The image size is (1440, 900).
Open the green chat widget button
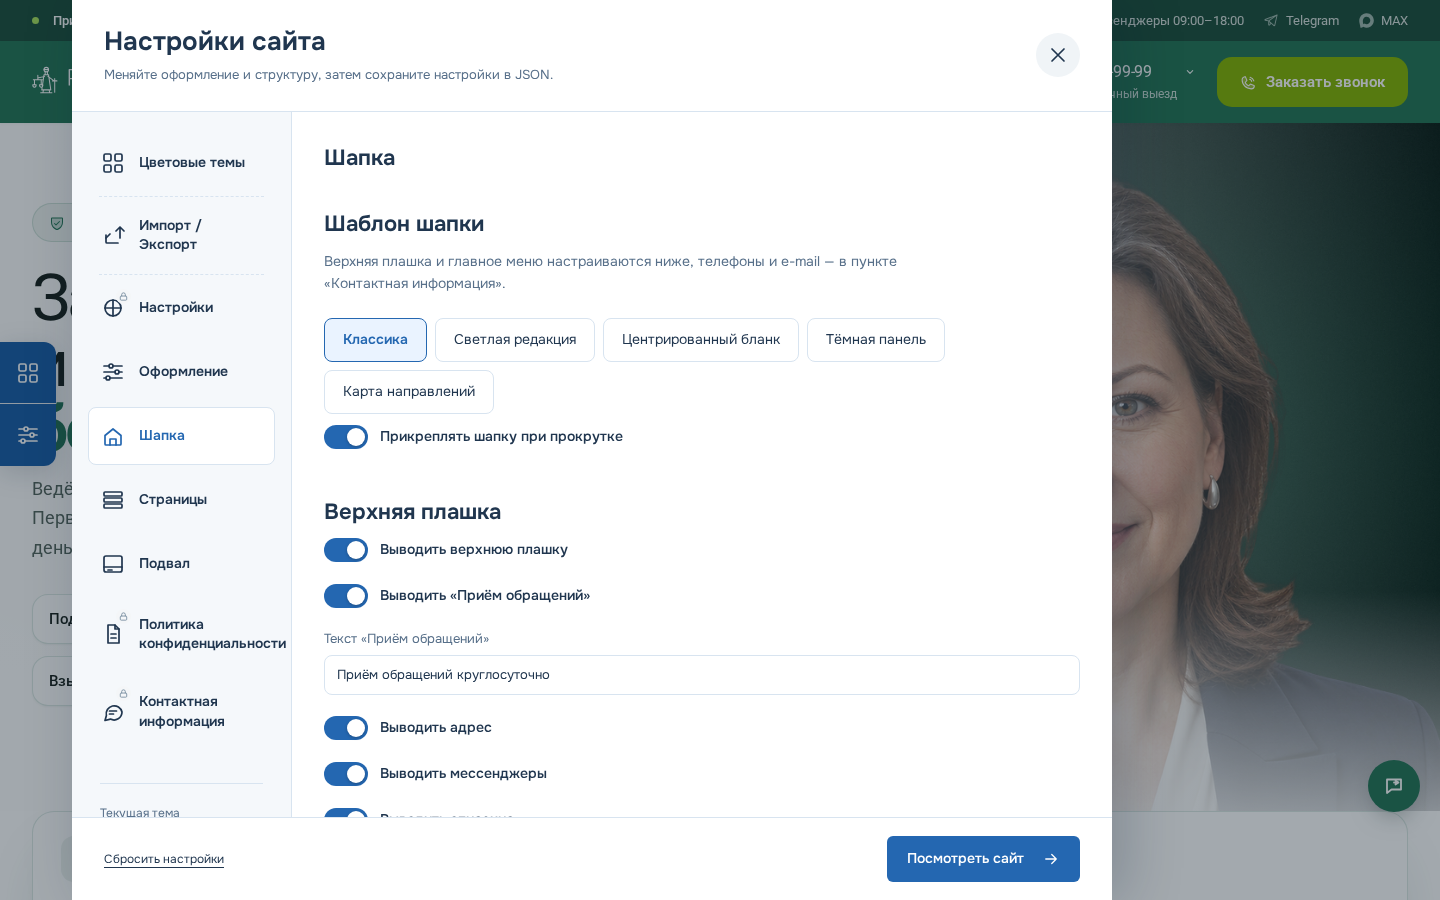(1394, 786)
